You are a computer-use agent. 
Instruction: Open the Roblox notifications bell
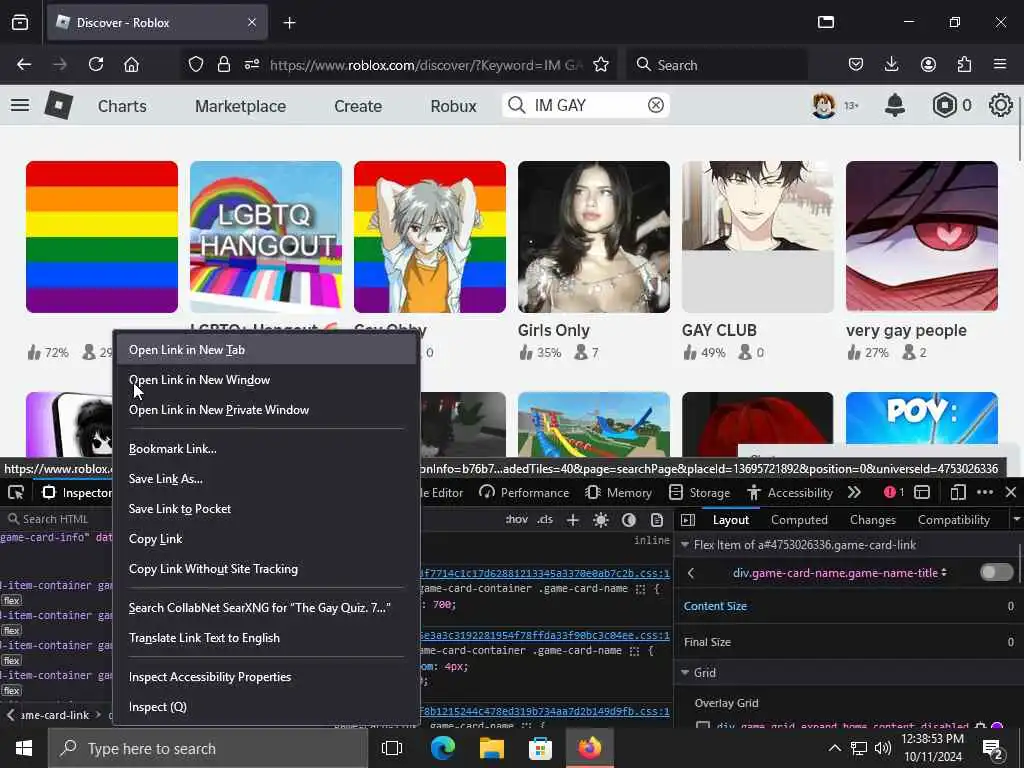pyautogui.click(x=895, y=105)
